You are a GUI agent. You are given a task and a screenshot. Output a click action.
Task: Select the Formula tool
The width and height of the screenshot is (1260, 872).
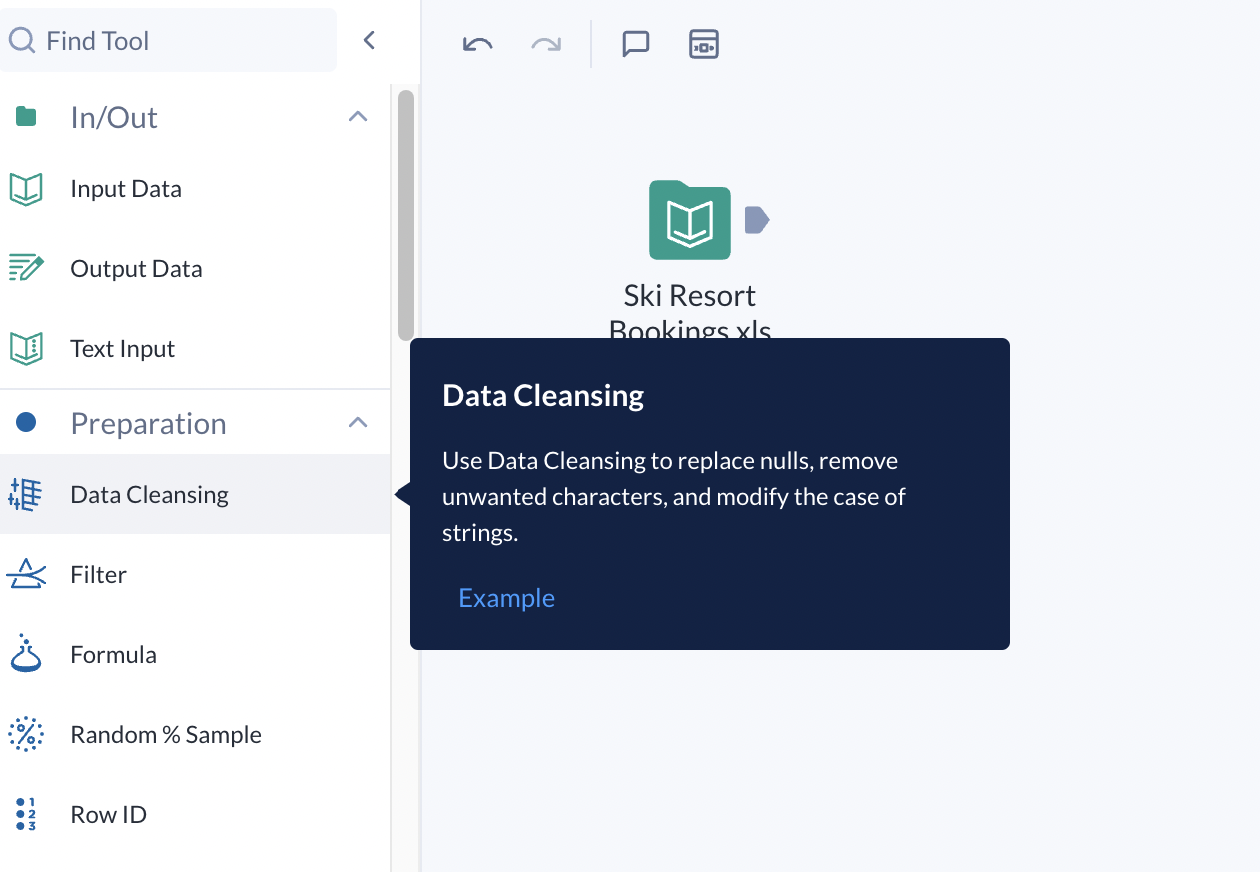pos(113,654)
